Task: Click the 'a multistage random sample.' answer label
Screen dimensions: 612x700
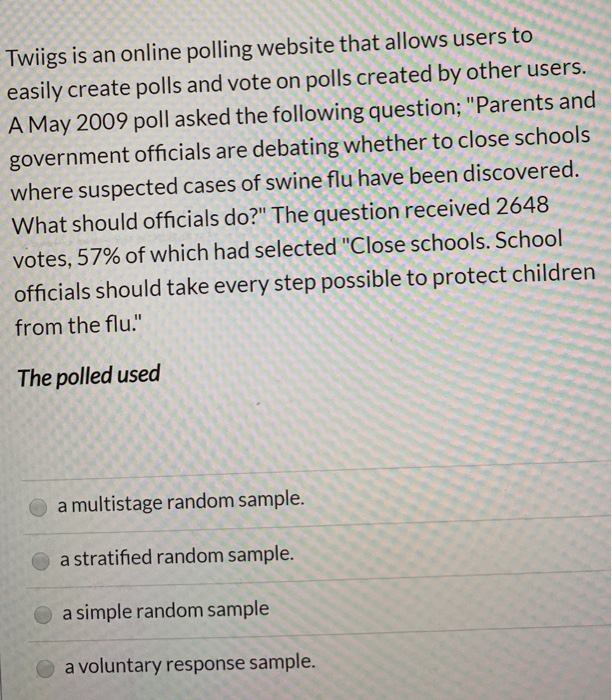Action: click(x=181, y=501)
